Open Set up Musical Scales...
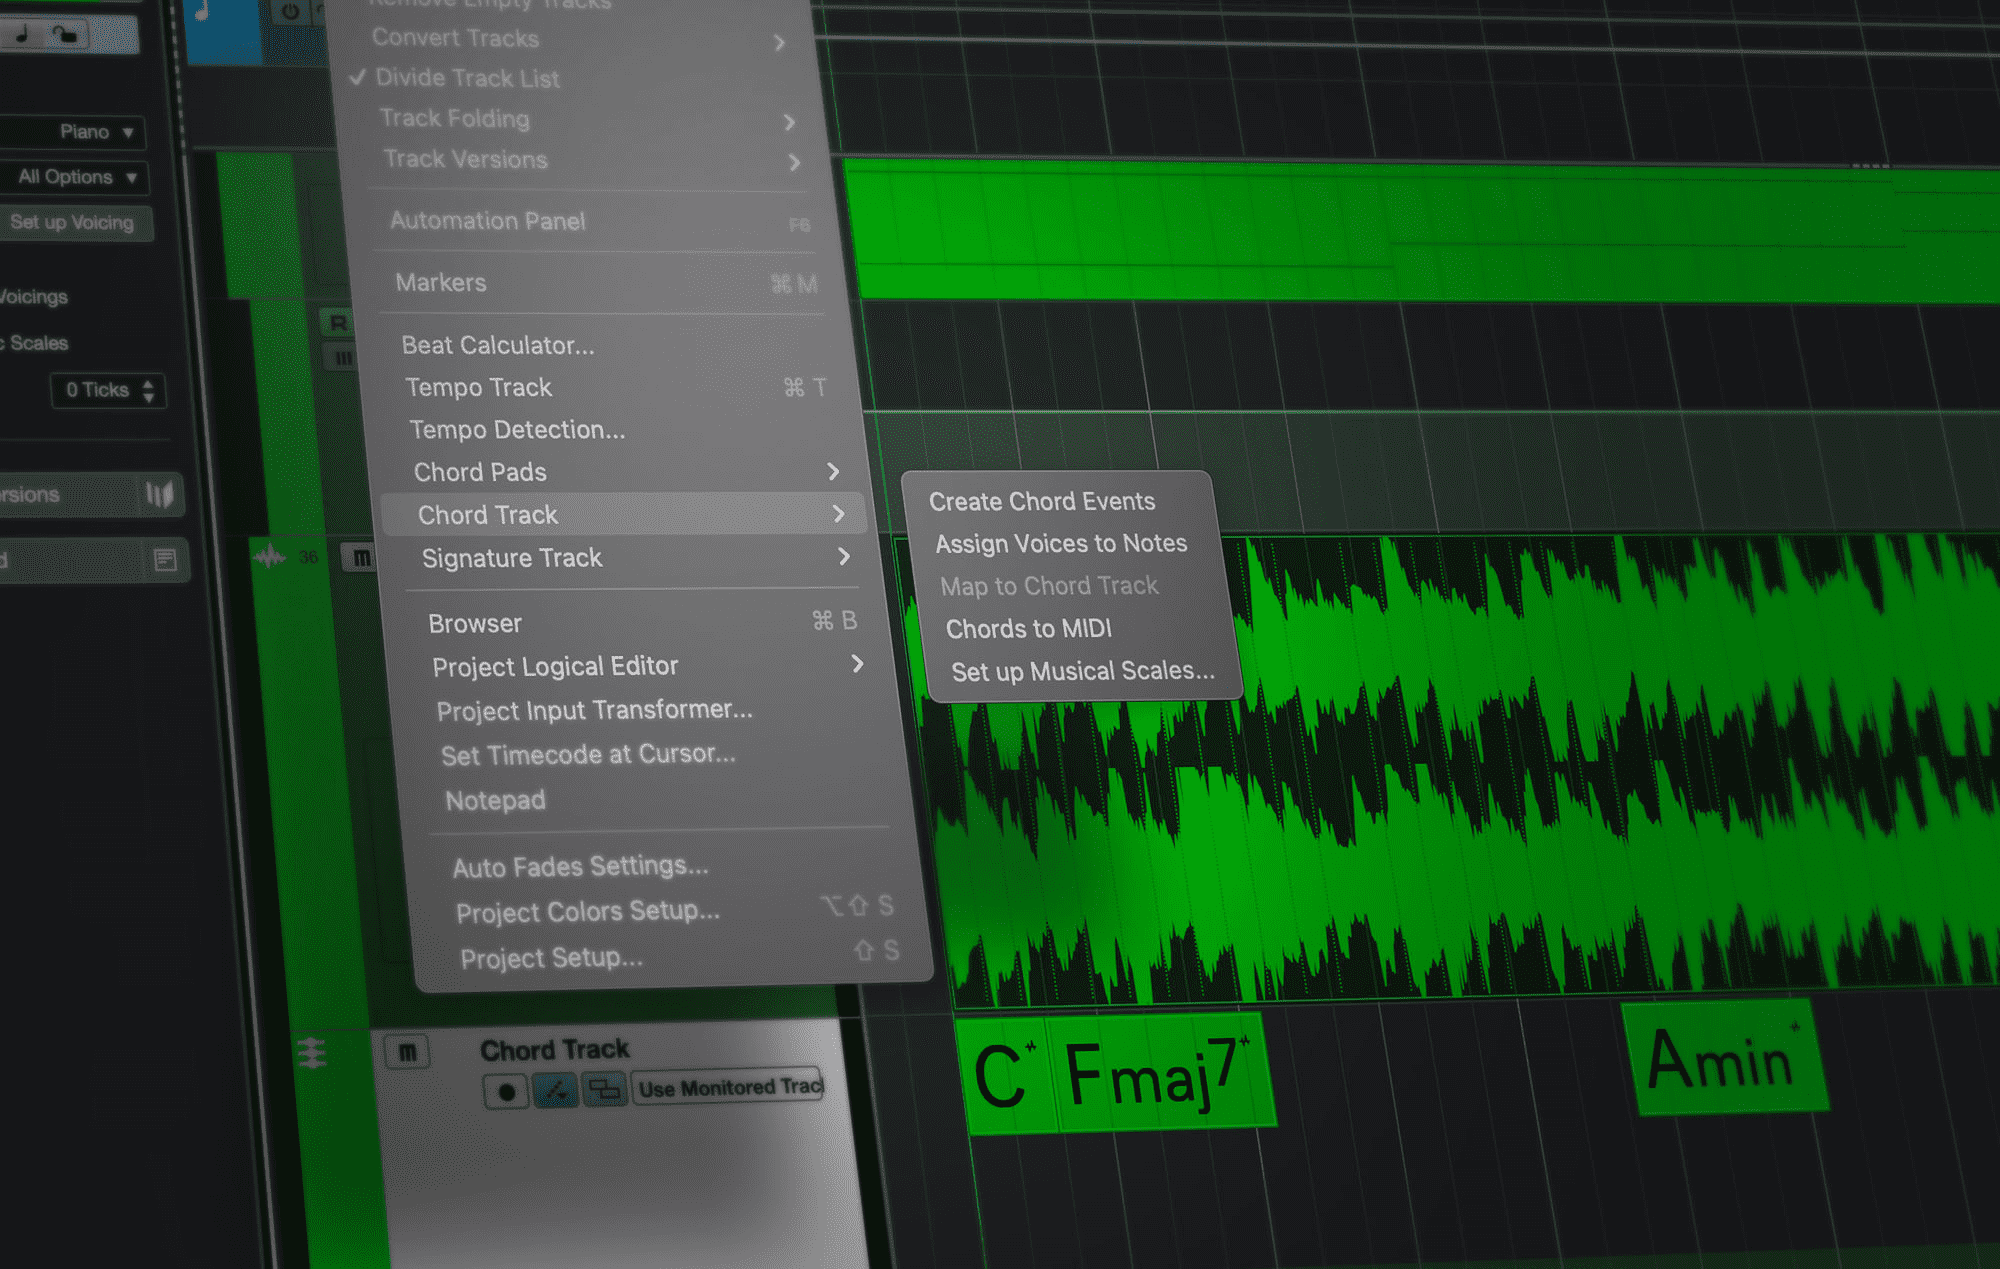 (1083, 671)
